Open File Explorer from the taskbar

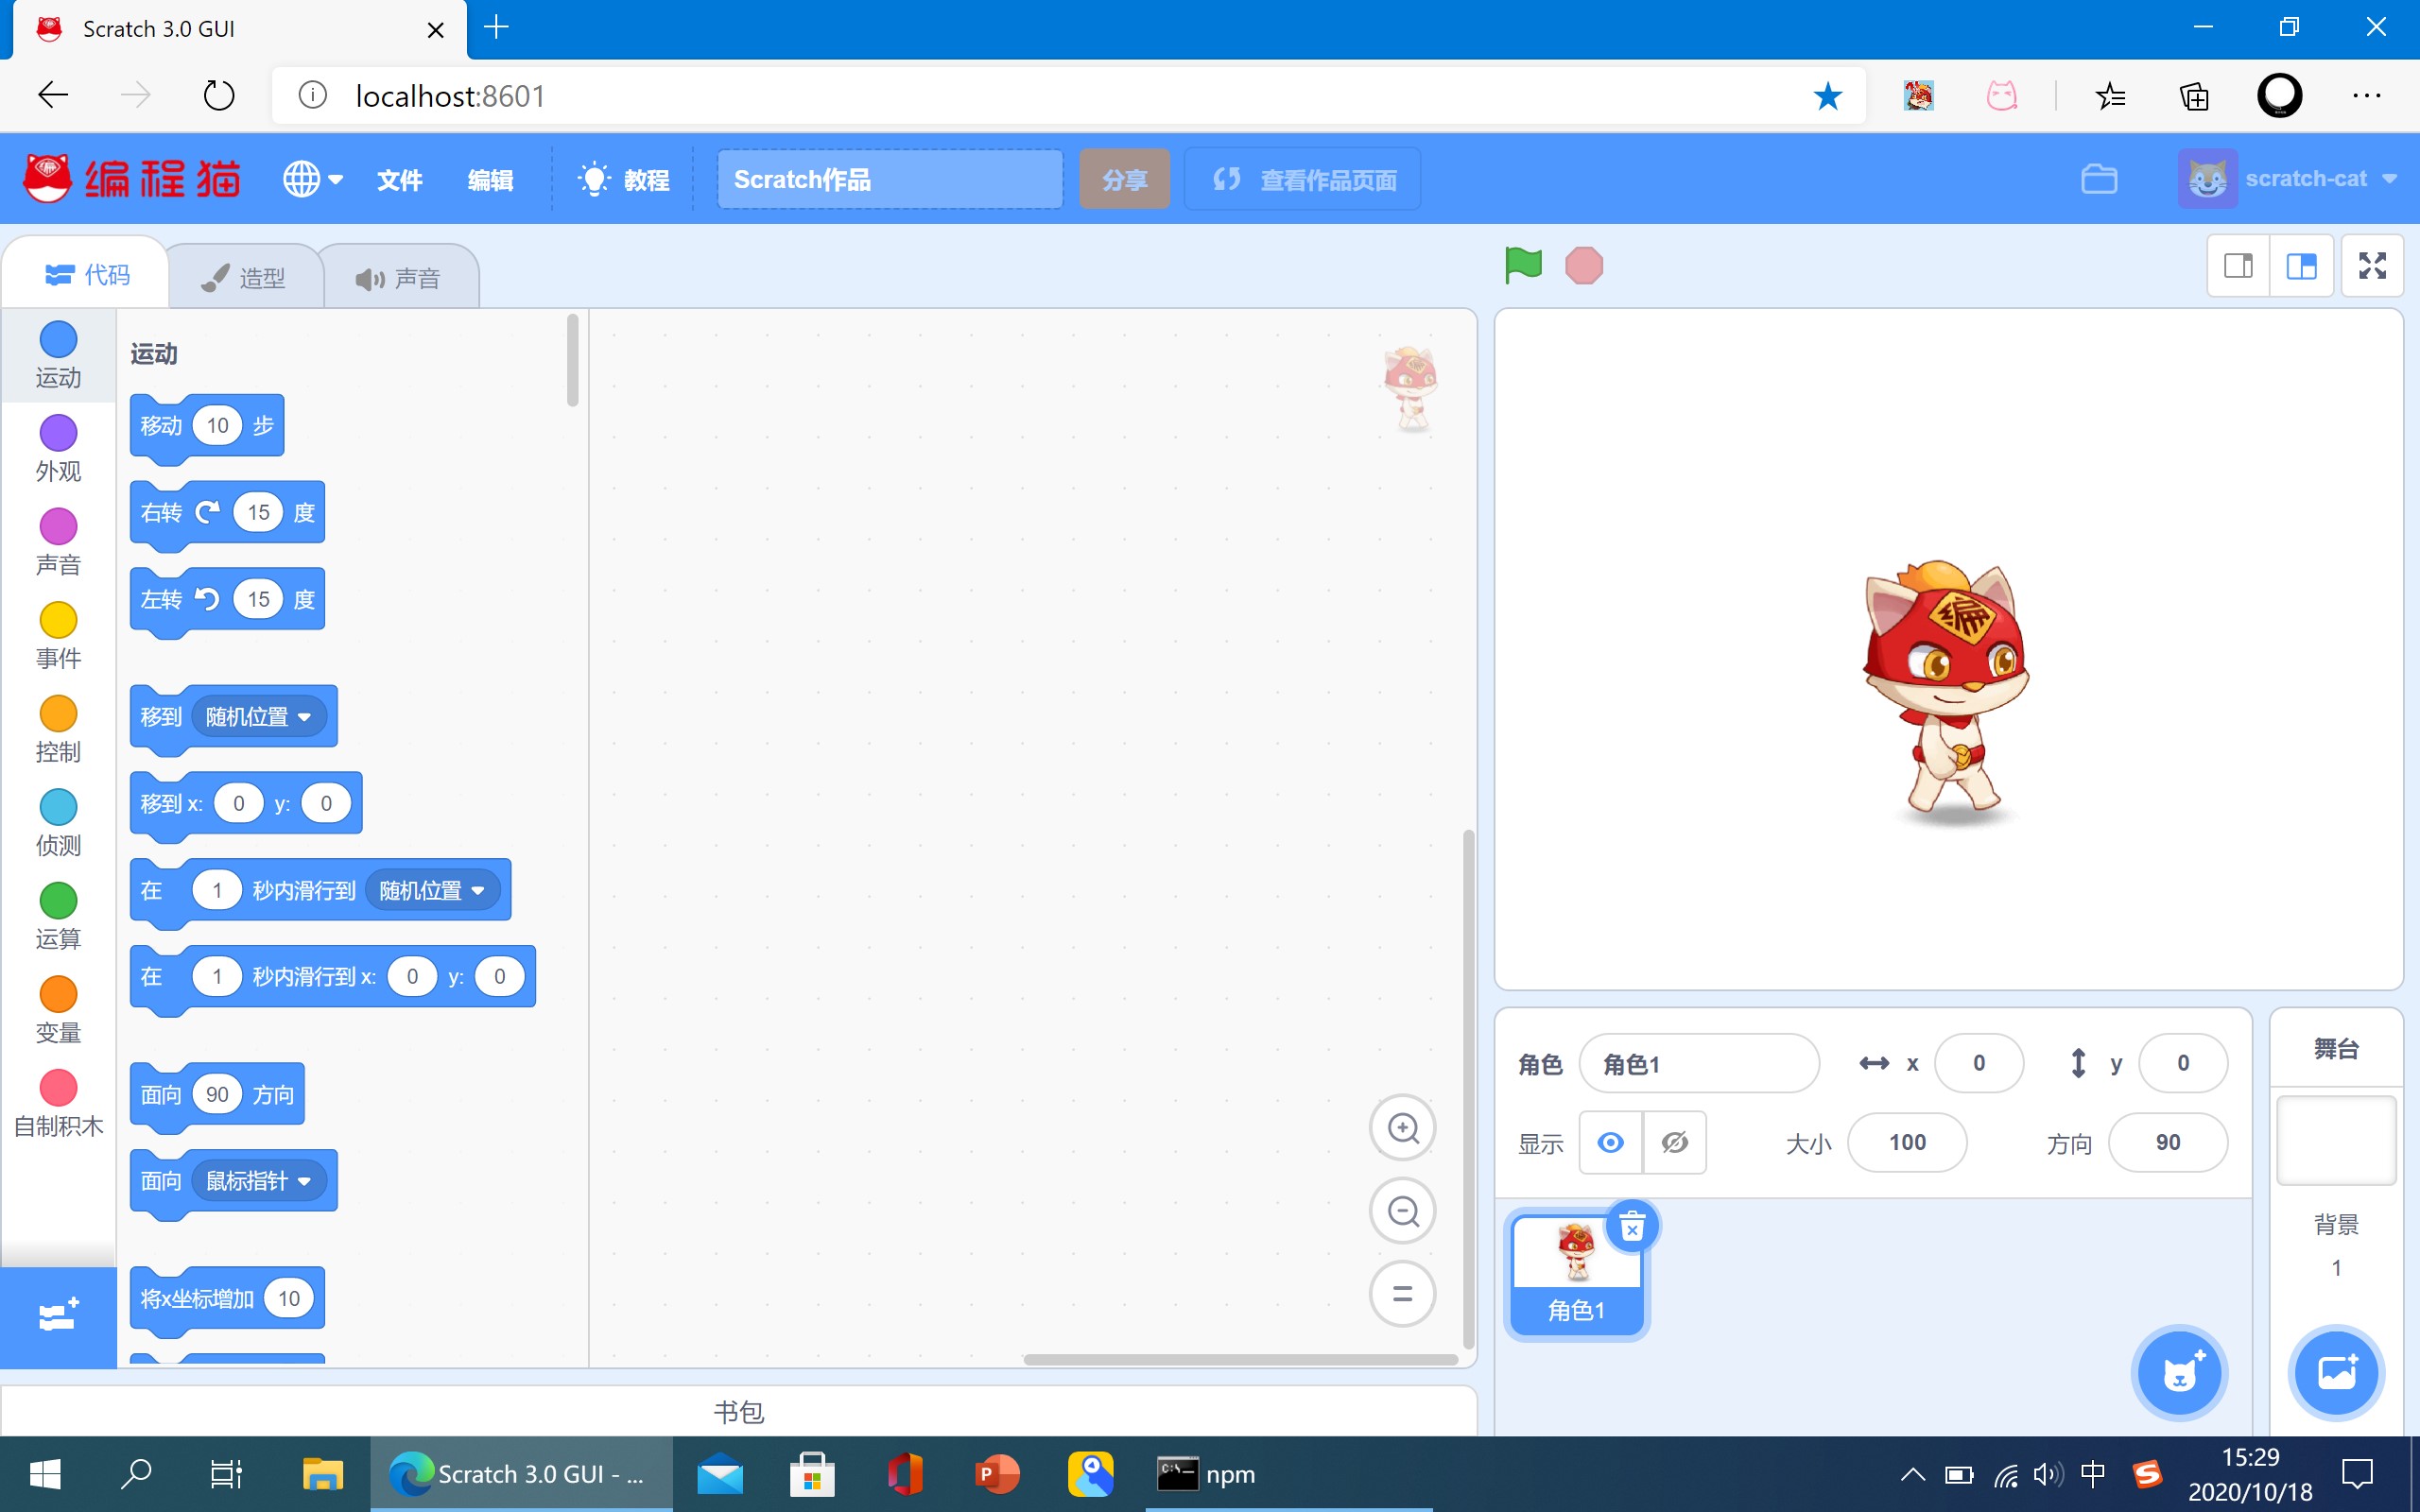click(x=322, y=1474)
